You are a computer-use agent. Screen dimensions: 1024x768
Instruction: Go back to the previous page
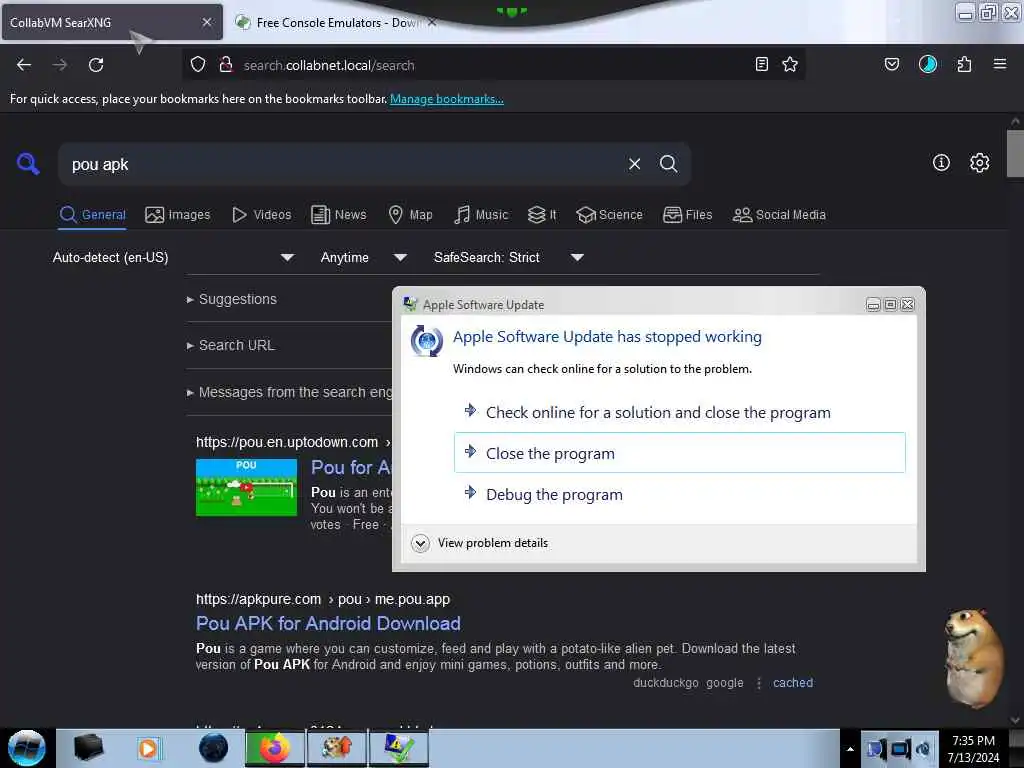(x=24, y=65)
